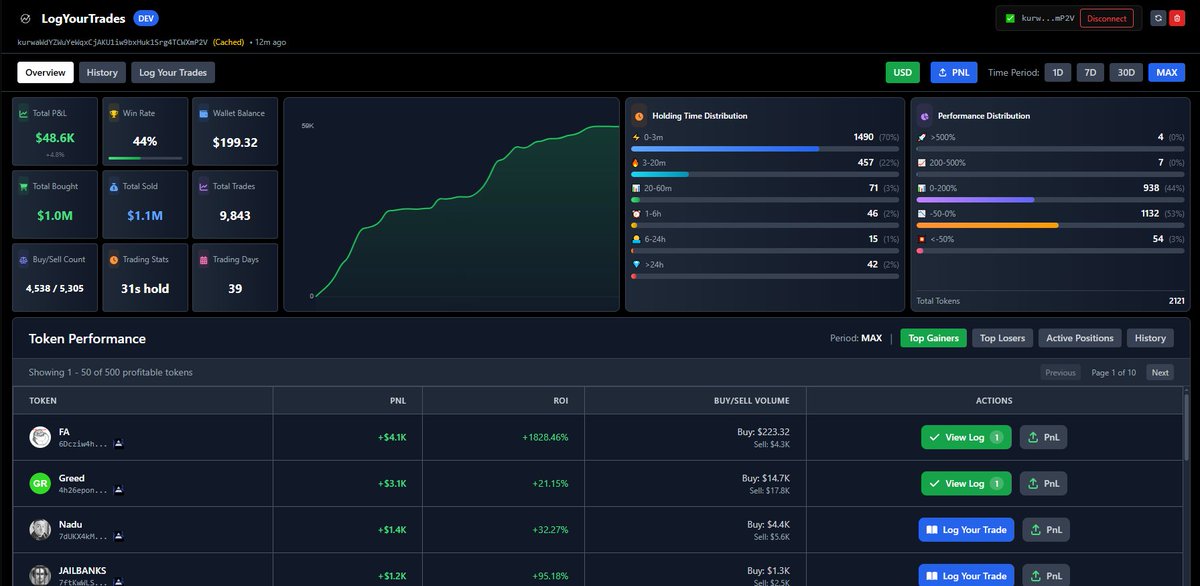Show the Top Losers list

[1003, 338]
